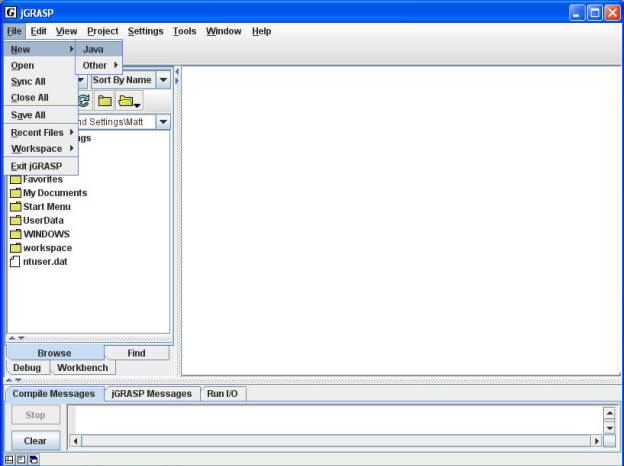This screenshot has height=466, width=624.
Task: Click up arrow on divider above Compile Messages
Action: click(x=9, y=380)
